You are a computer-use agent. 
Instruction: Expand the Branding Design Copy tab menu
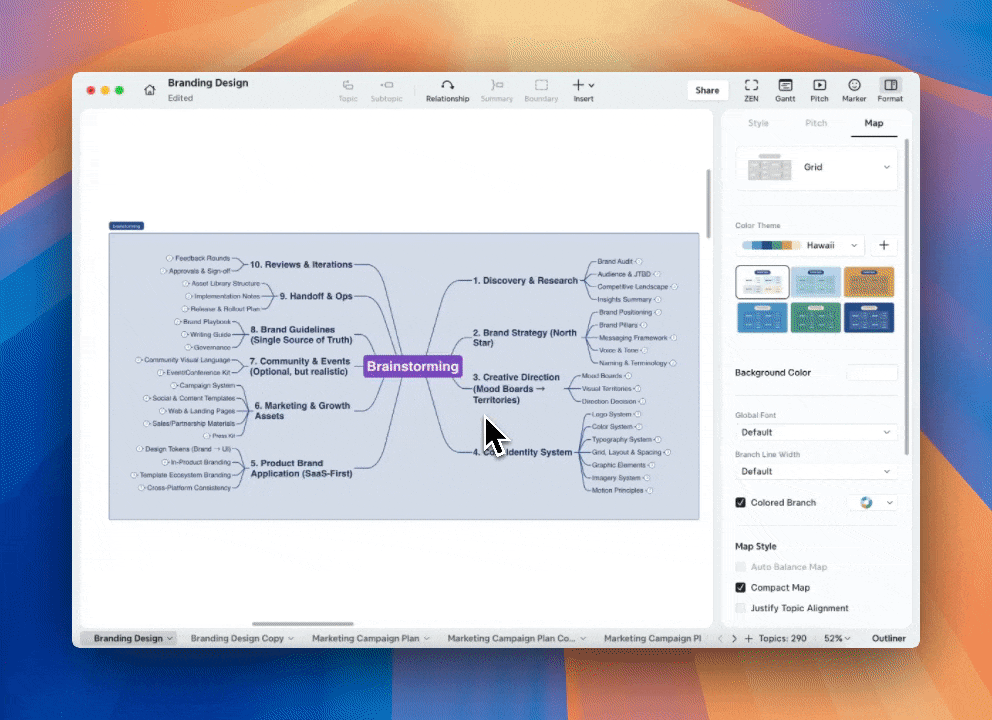pyautogui.click(x=291, y=638)
